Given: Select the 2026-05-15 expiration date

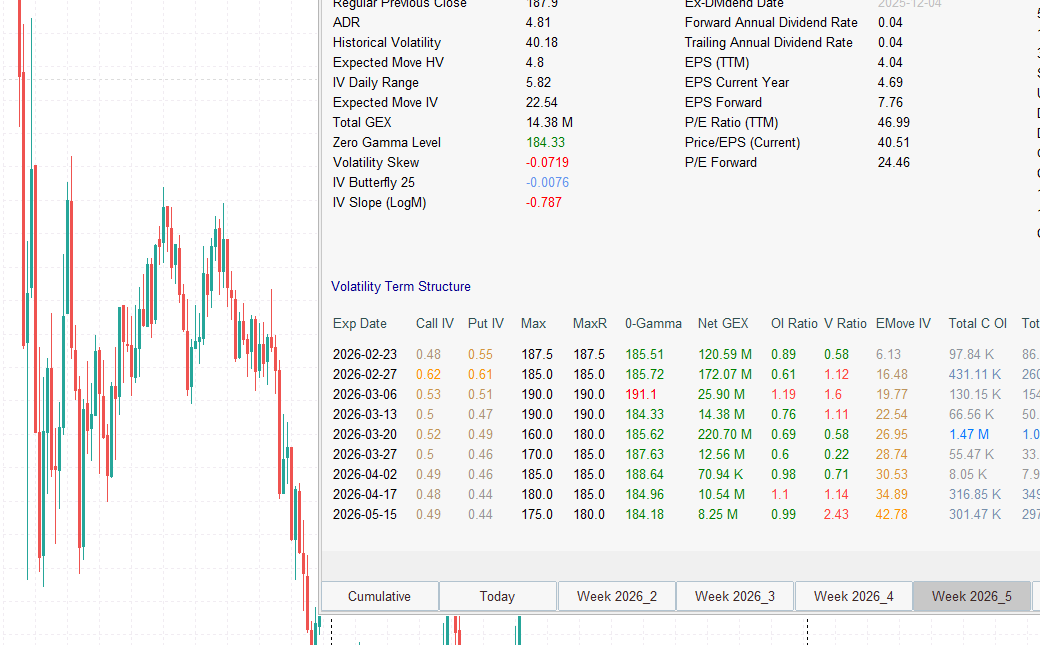Looking at the screenshot, I should click(x=365, y=514).
